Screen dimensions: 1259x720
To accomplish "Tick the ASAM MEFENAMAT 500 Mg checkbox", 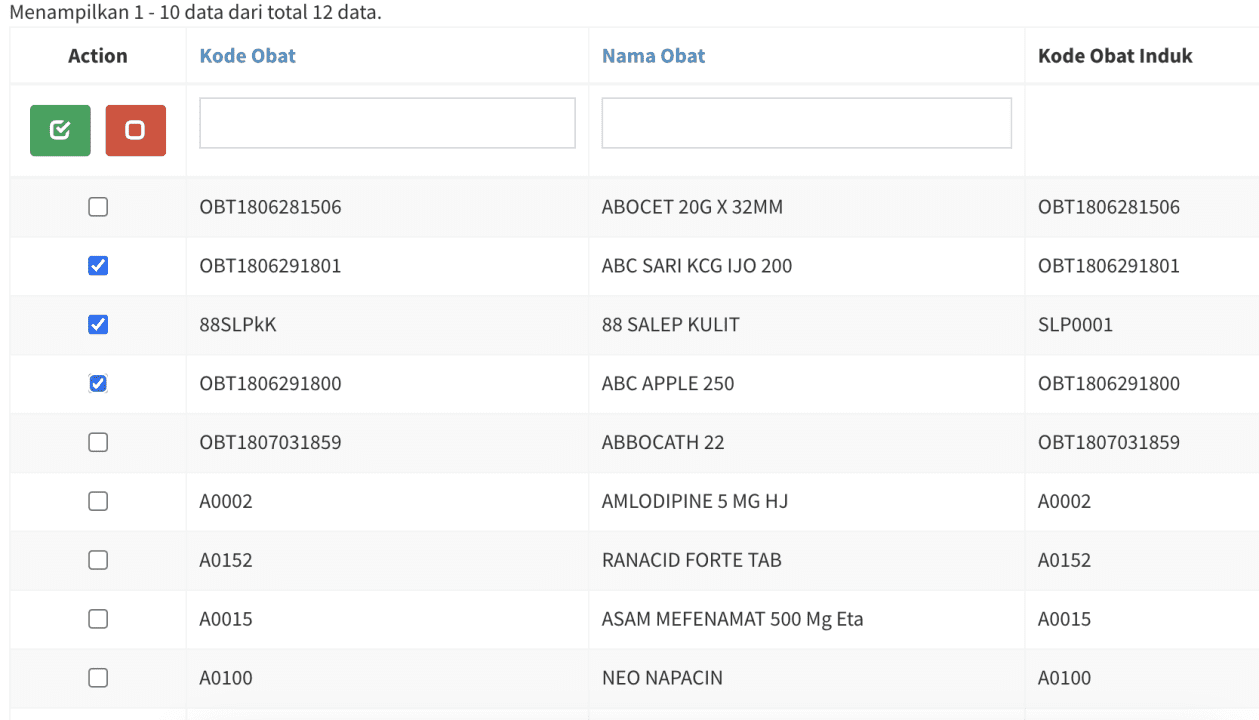I will [98, 619].
